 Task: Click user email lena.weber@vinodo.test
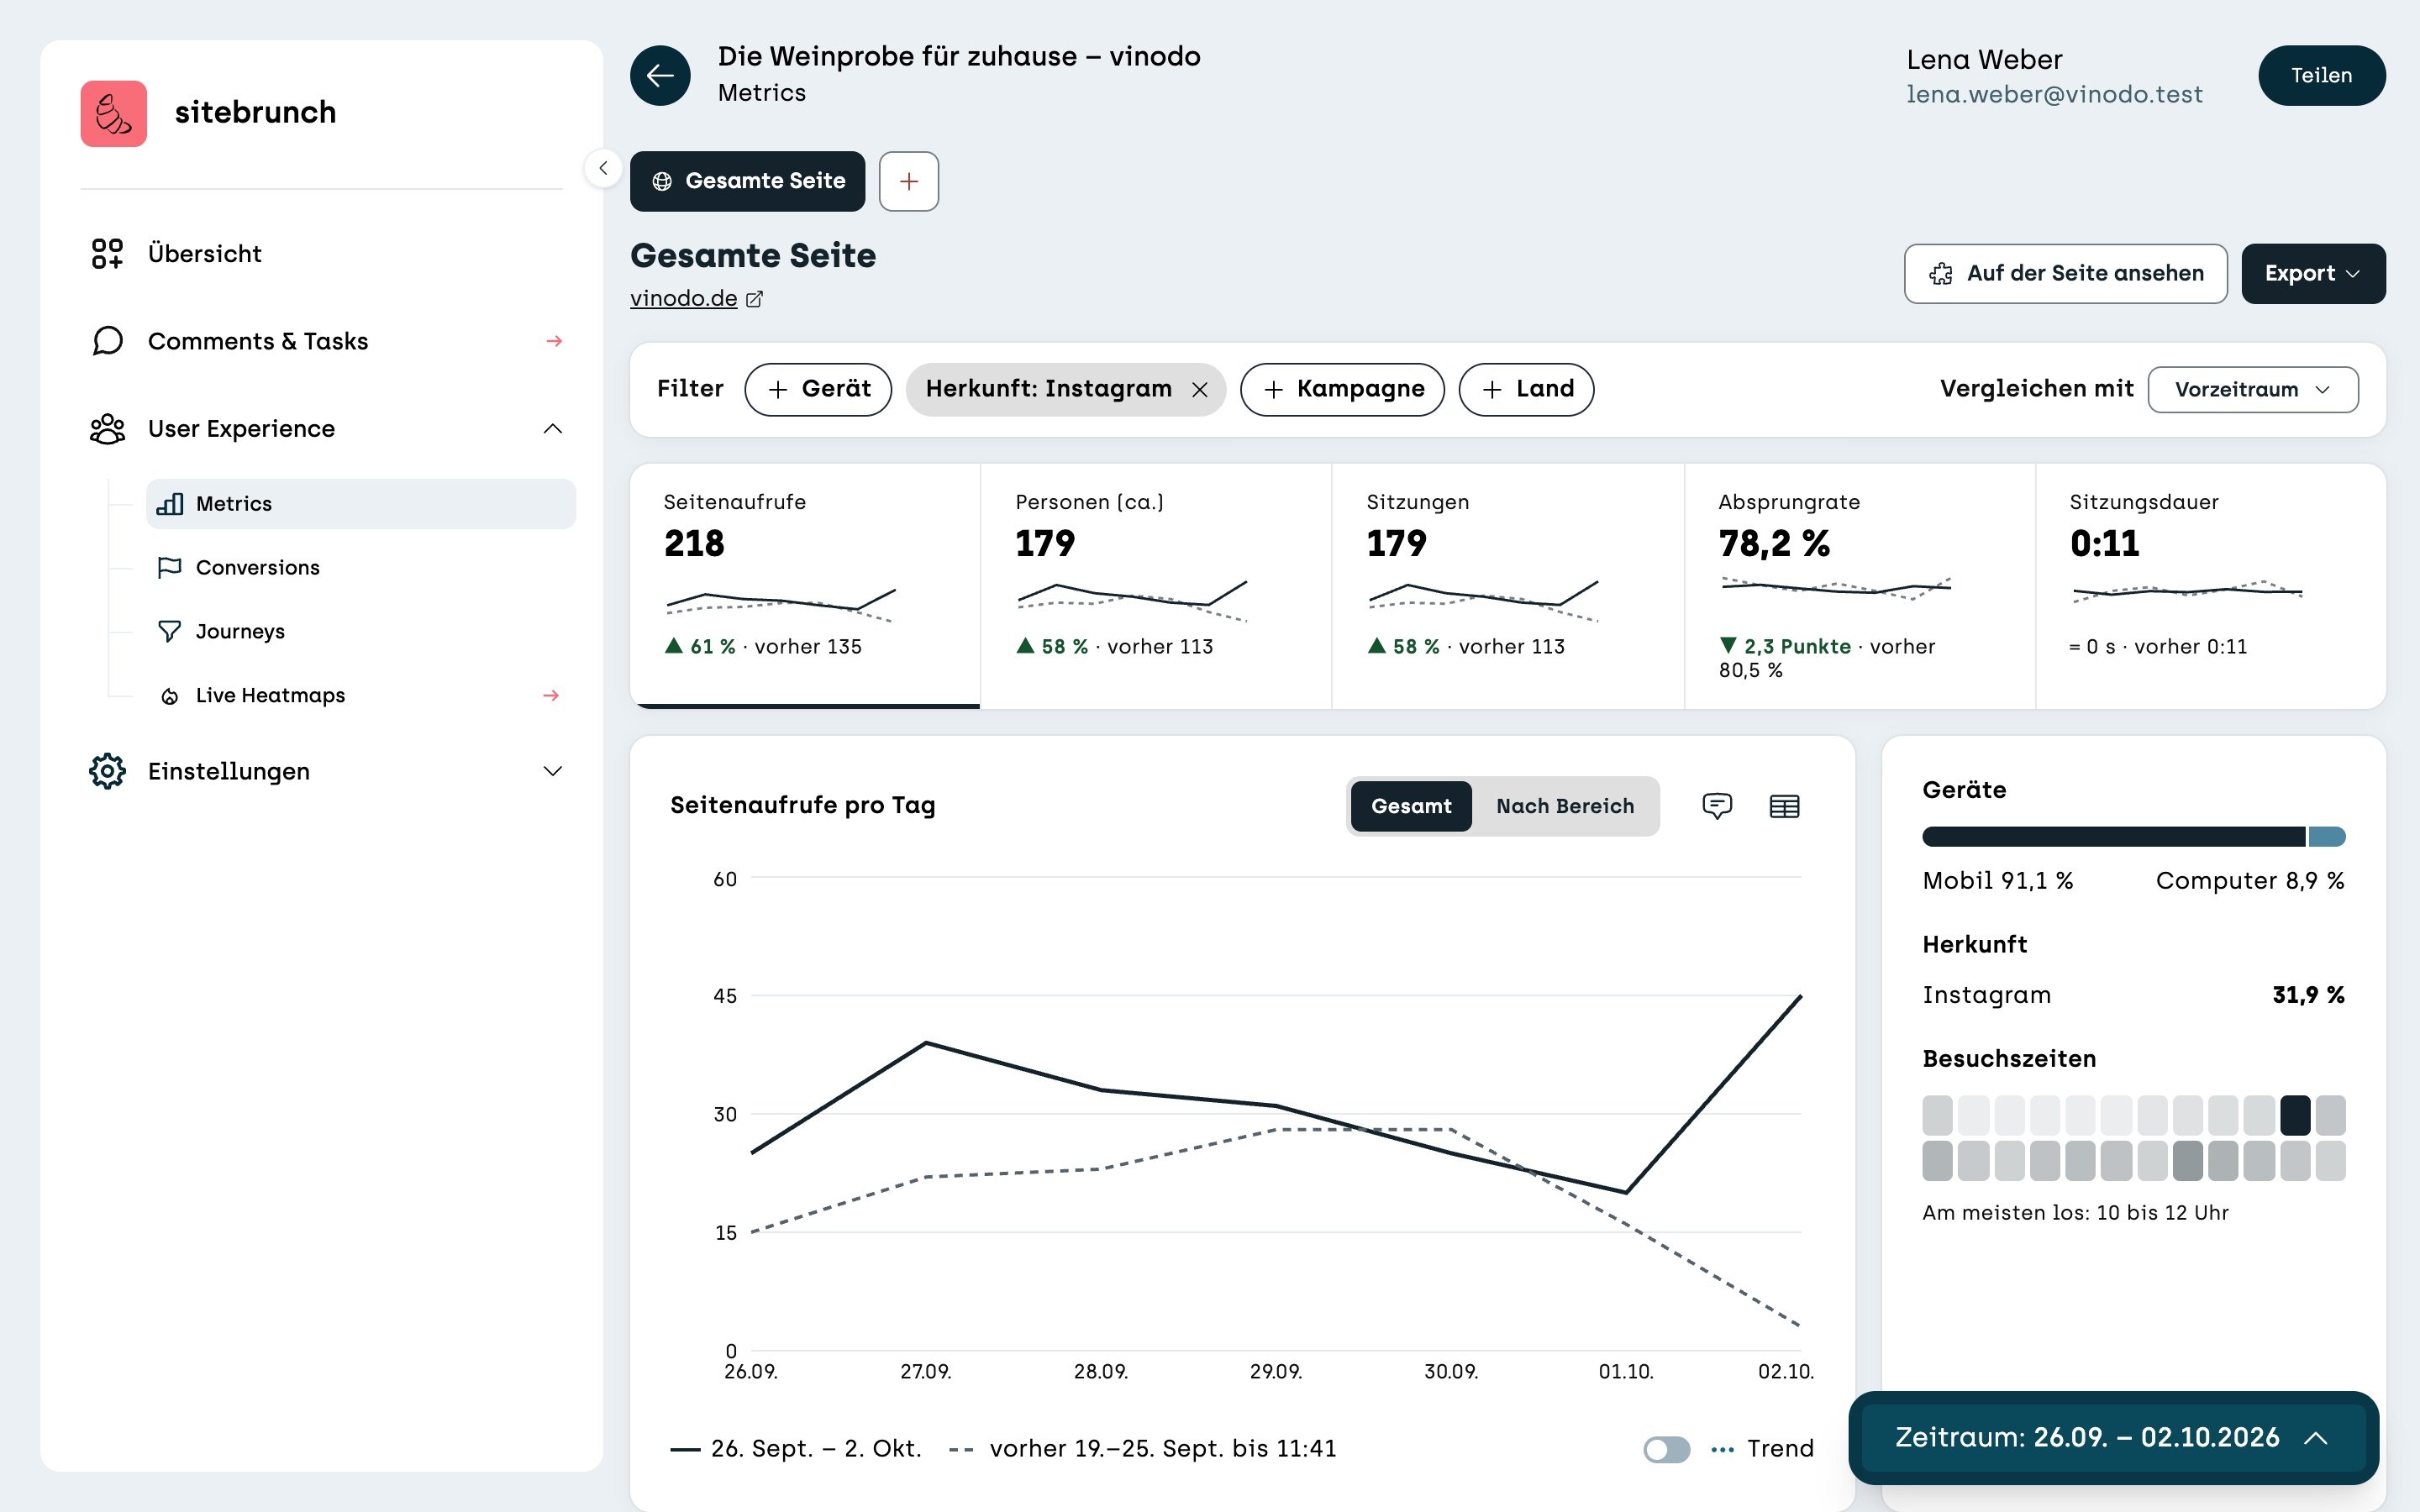2054,94
